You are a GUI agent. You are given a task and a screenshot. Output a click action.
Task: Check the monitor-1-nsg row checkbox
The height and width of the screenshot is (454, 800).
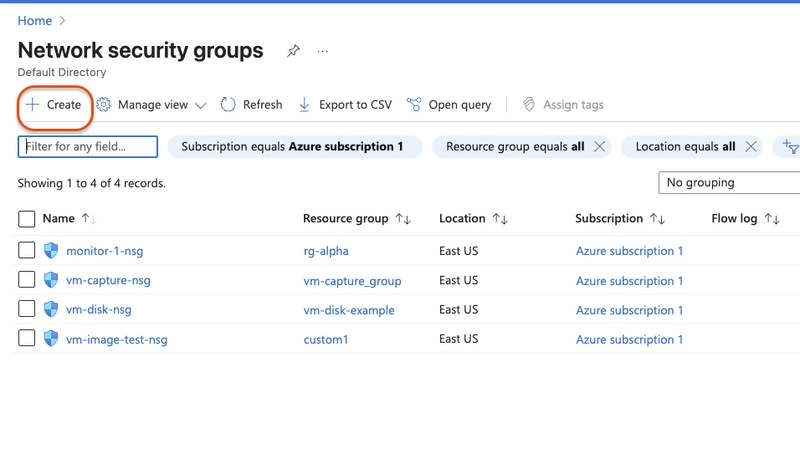pos(27,250)
